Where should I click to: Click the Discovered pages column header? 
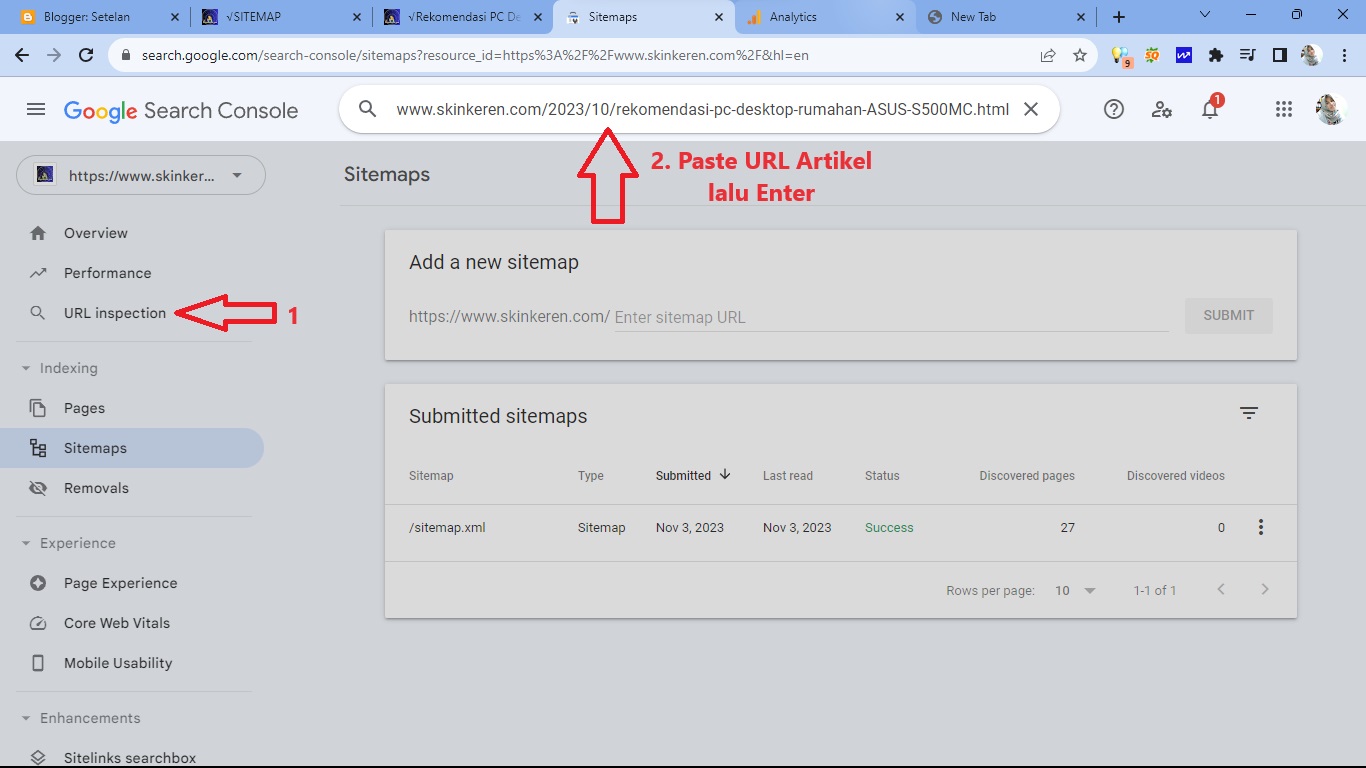pyautogui.click(x=1027, y=476)
